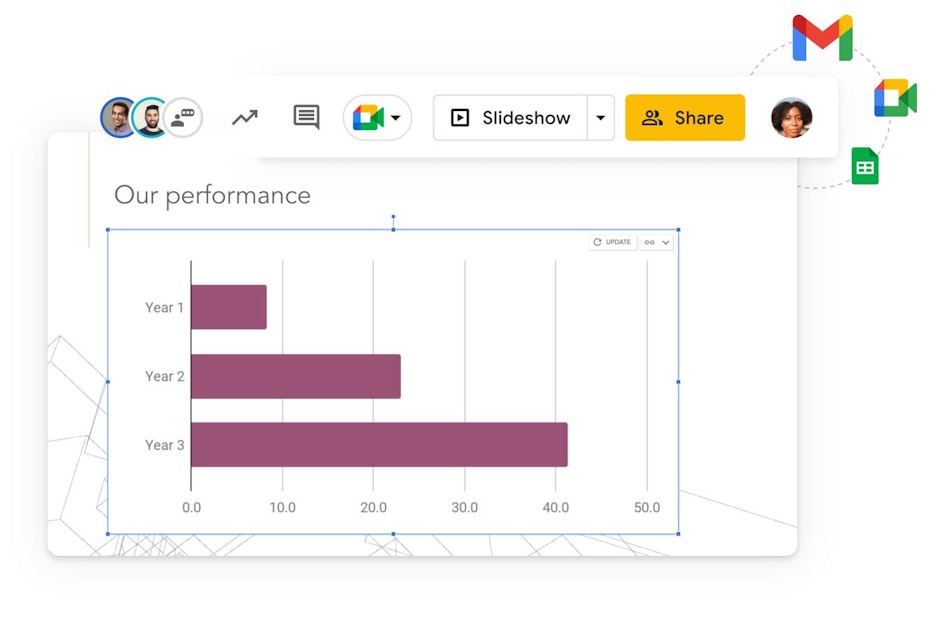946x630 pixels.
Task: Select the linked chart chain icon
Action: click(651, 242)
